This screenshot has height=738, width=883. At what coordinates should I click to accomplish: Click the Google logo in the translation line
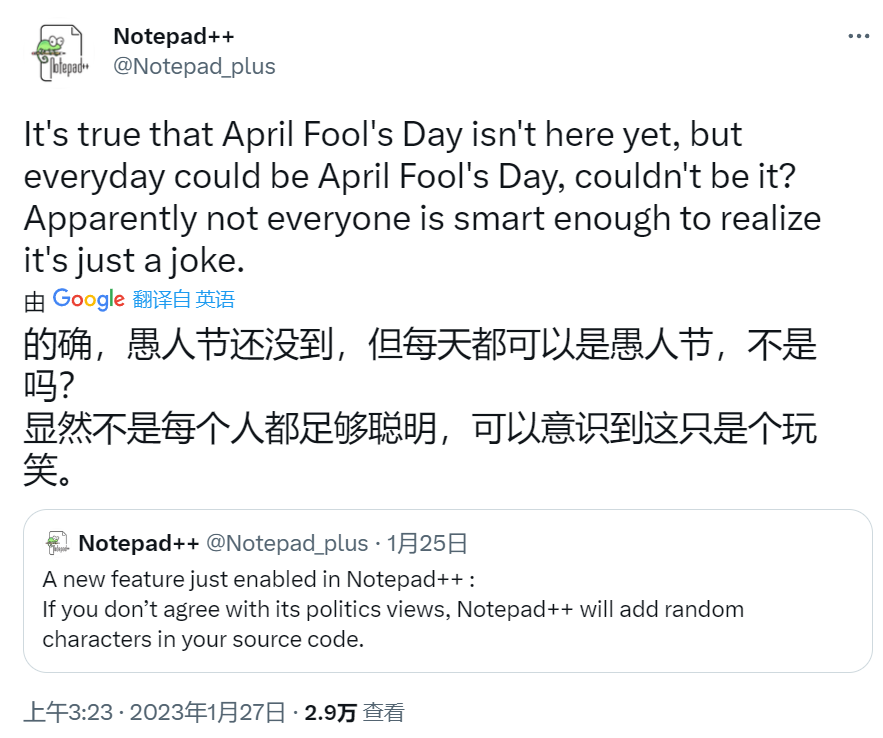88,300
